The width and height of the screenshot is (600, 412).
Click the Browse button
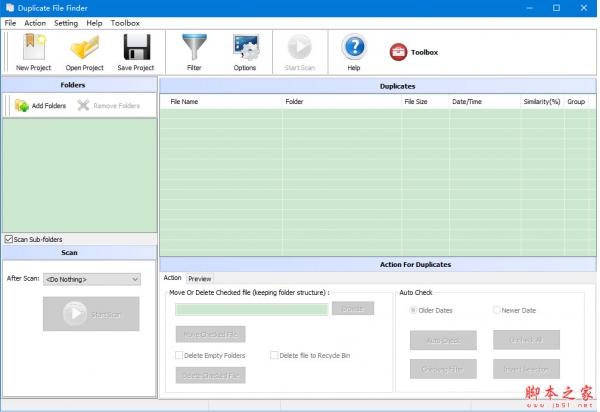pyautogui.click(x=353, y=308)
